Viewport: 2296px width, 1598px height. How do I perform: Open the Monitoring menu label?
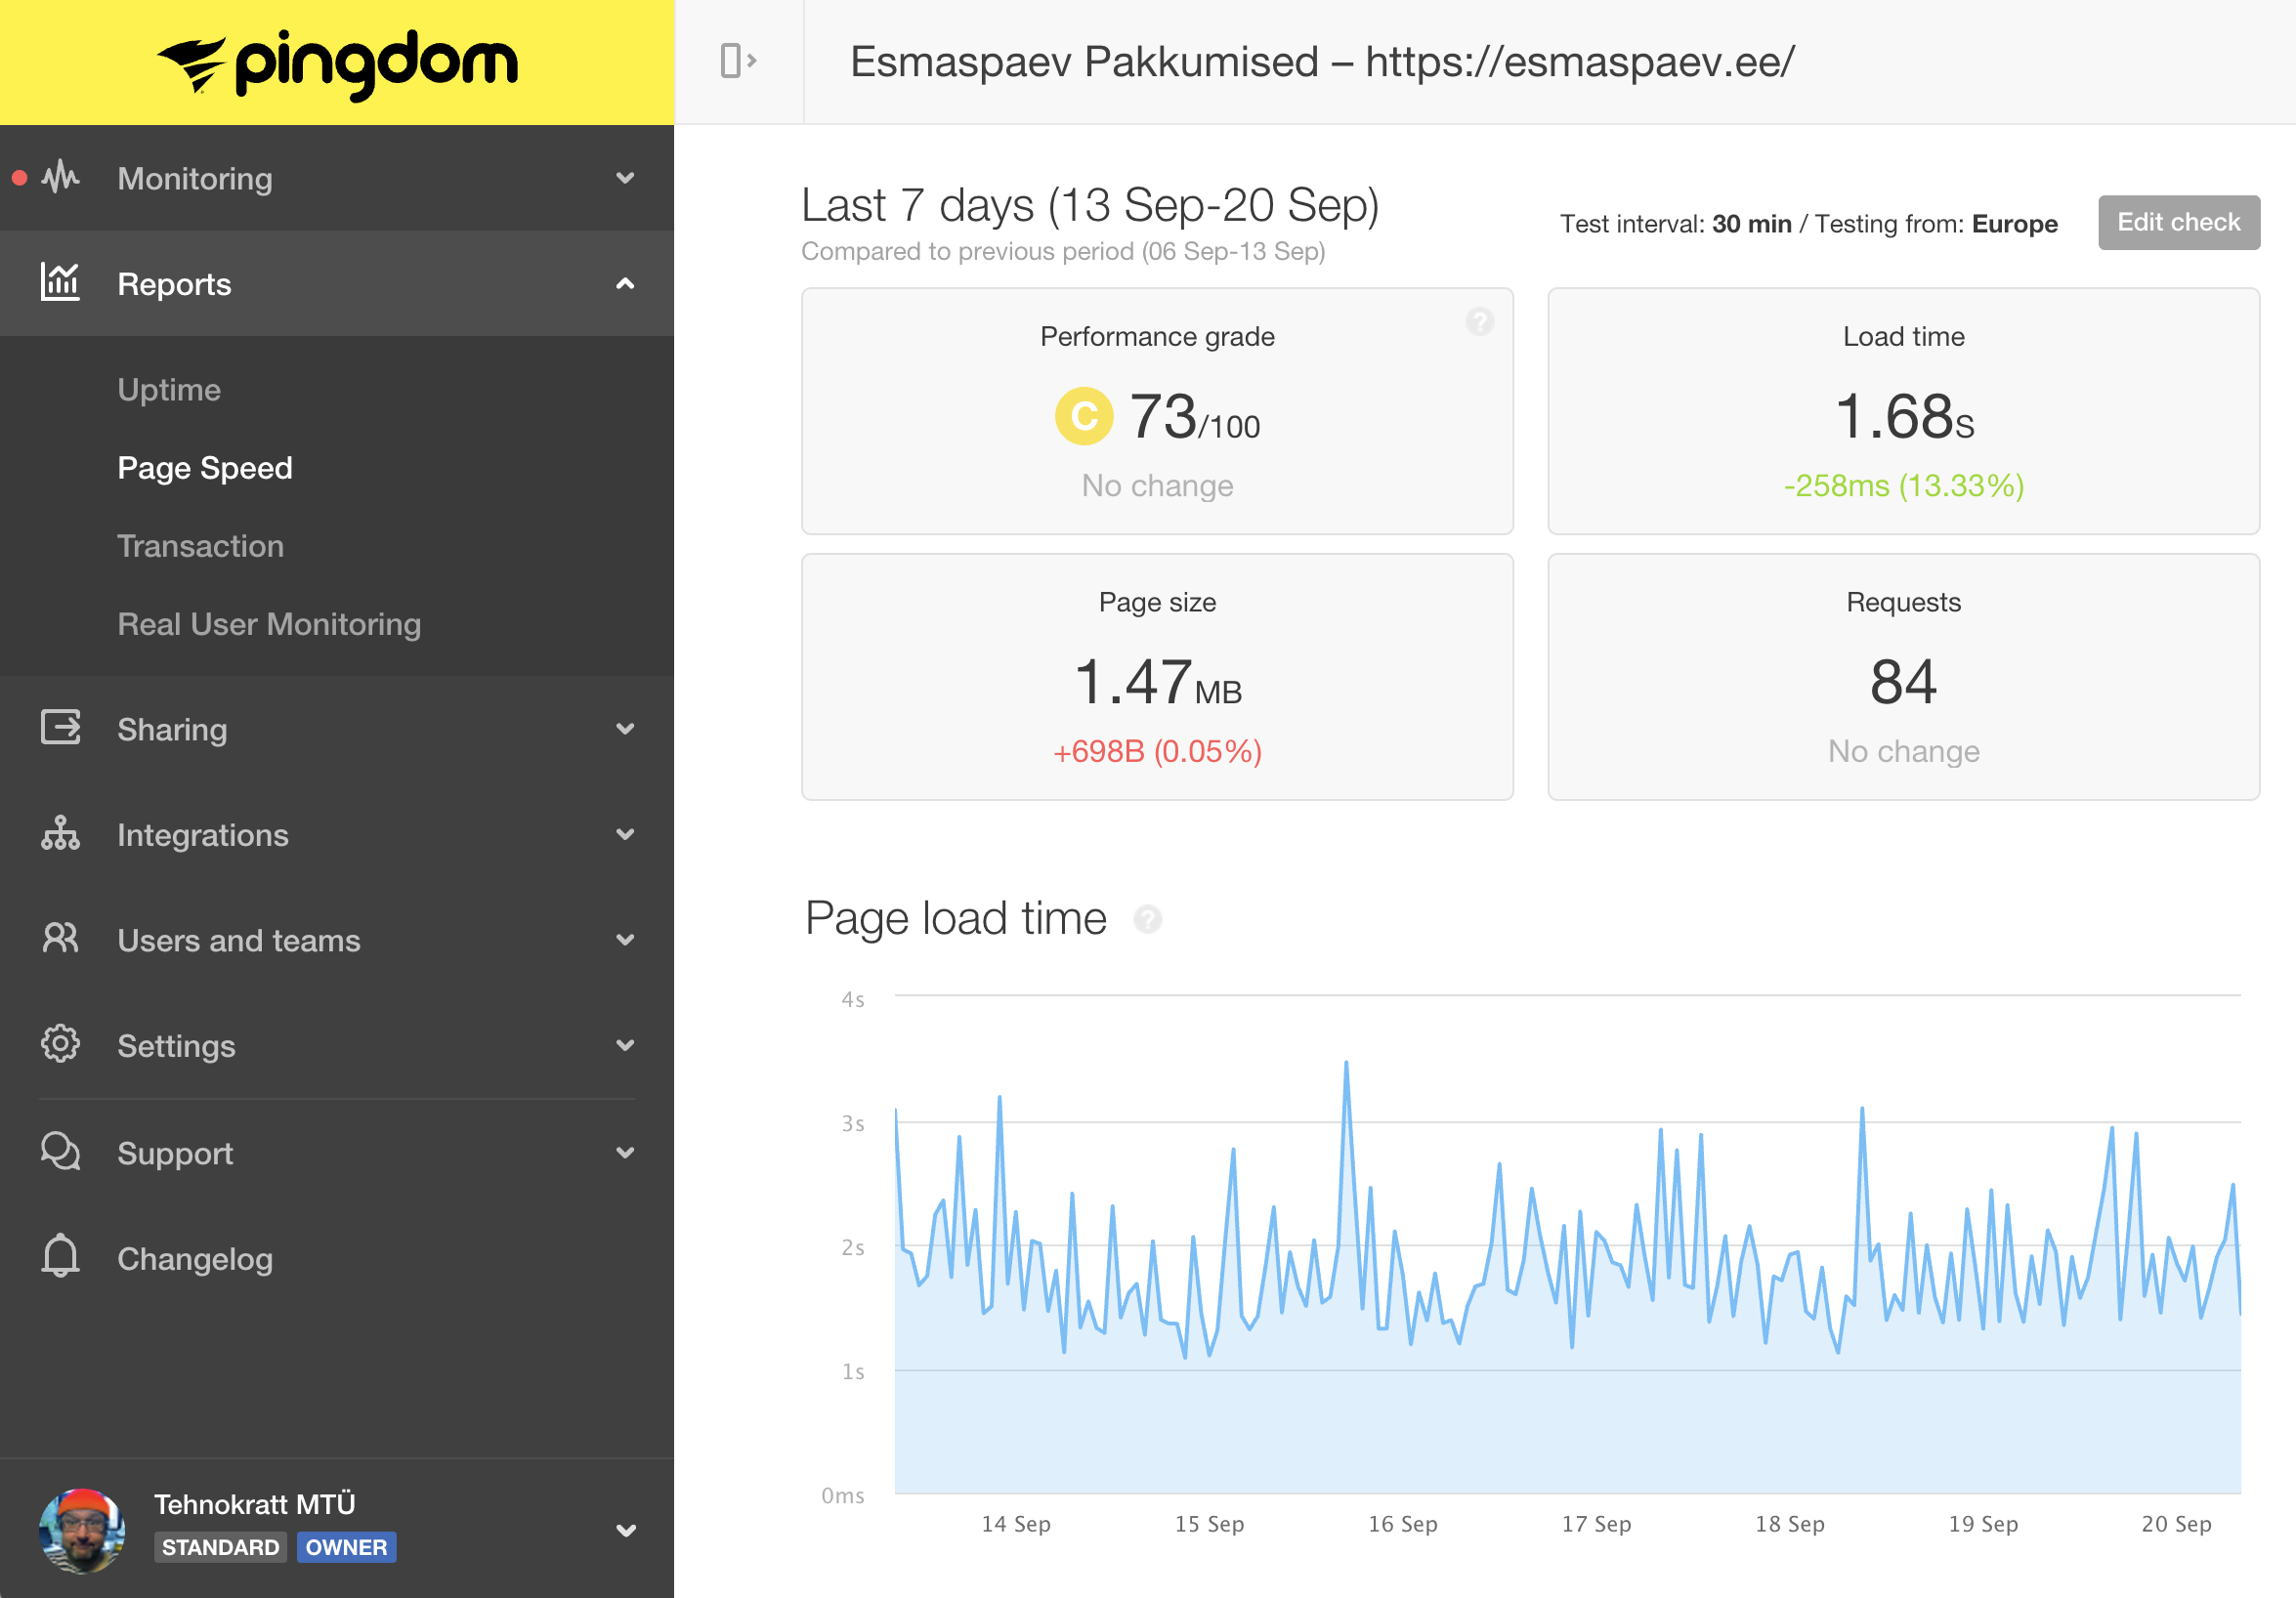pyautogui.click(x=195, y=179)
